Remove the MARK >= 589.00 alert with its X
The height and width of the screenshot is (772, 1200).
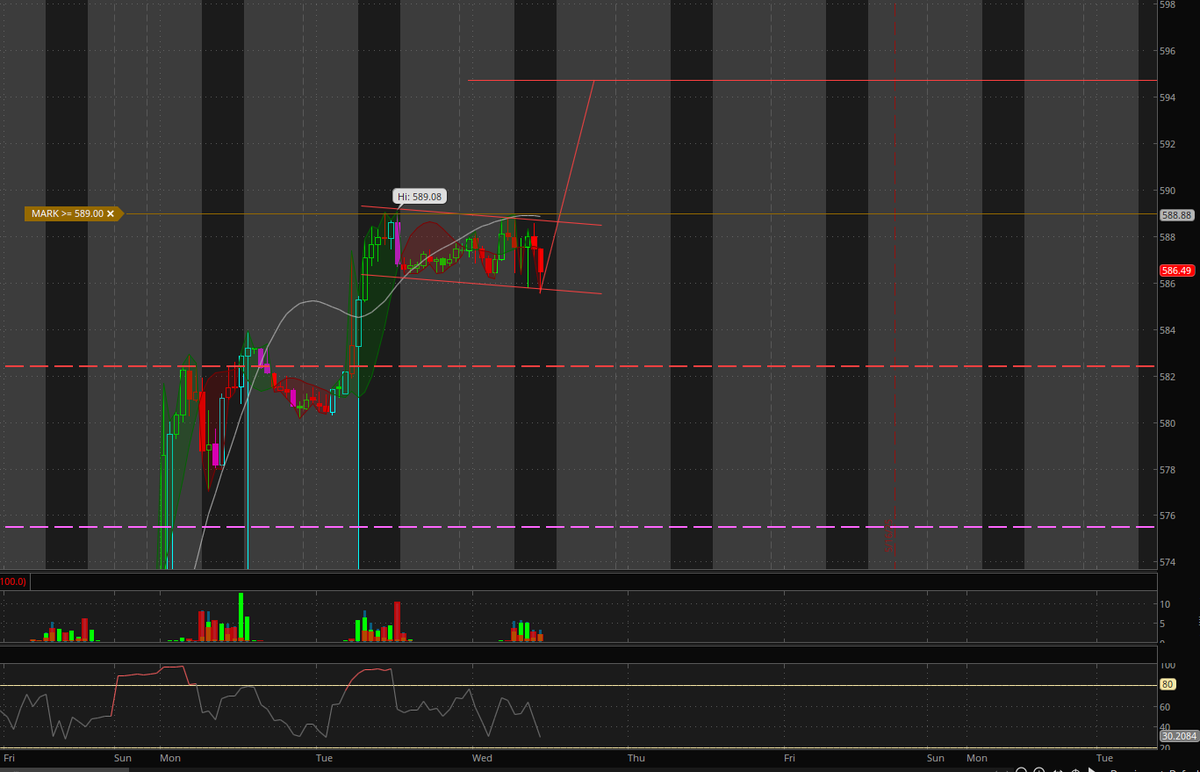point(110,213)
